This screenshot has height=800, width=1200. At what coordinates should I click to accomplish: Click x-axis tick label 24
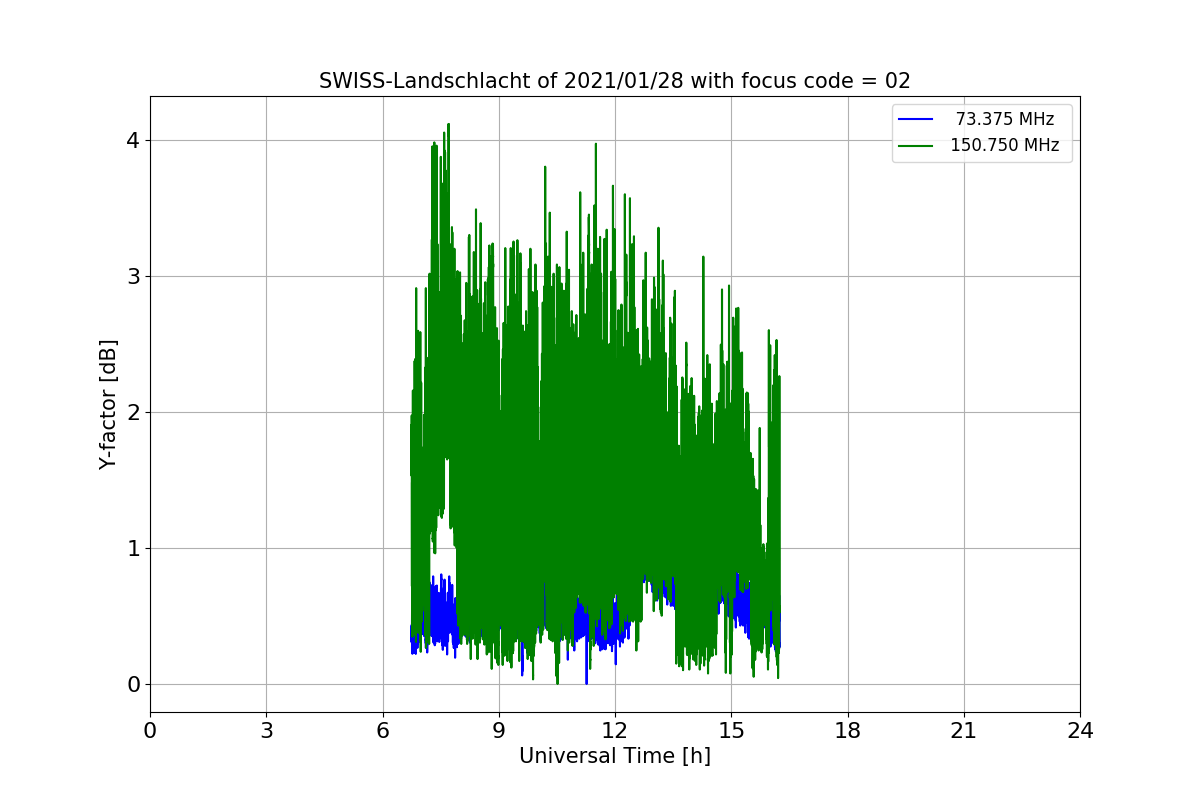pos(1080,731)
